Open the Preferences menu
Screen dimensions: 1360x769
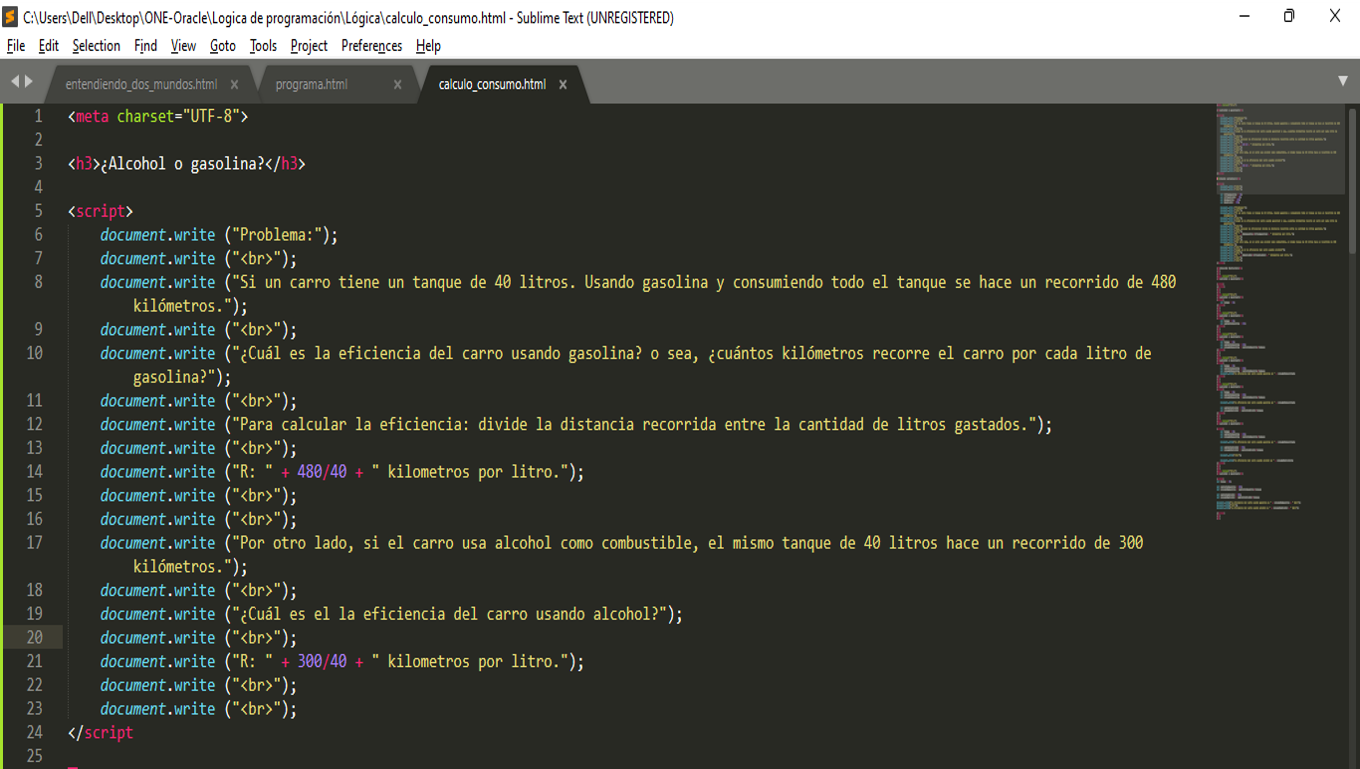[371, 46]
